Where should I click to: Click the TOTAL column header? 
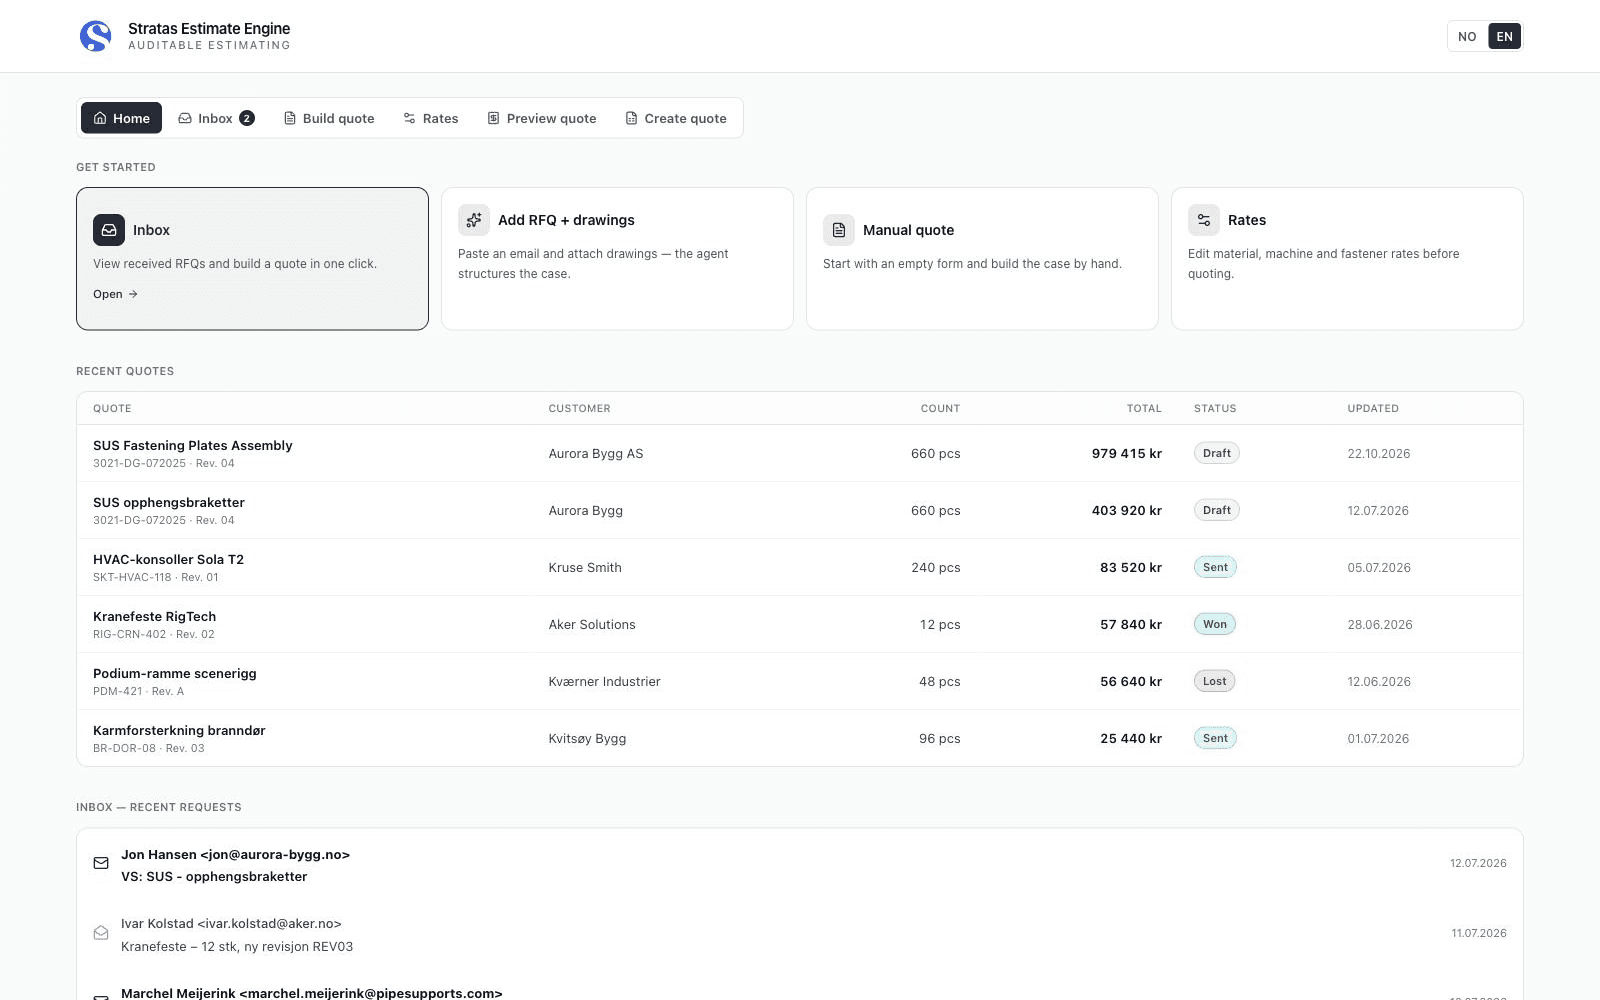pyautogui.click(x=1144, y=408)
